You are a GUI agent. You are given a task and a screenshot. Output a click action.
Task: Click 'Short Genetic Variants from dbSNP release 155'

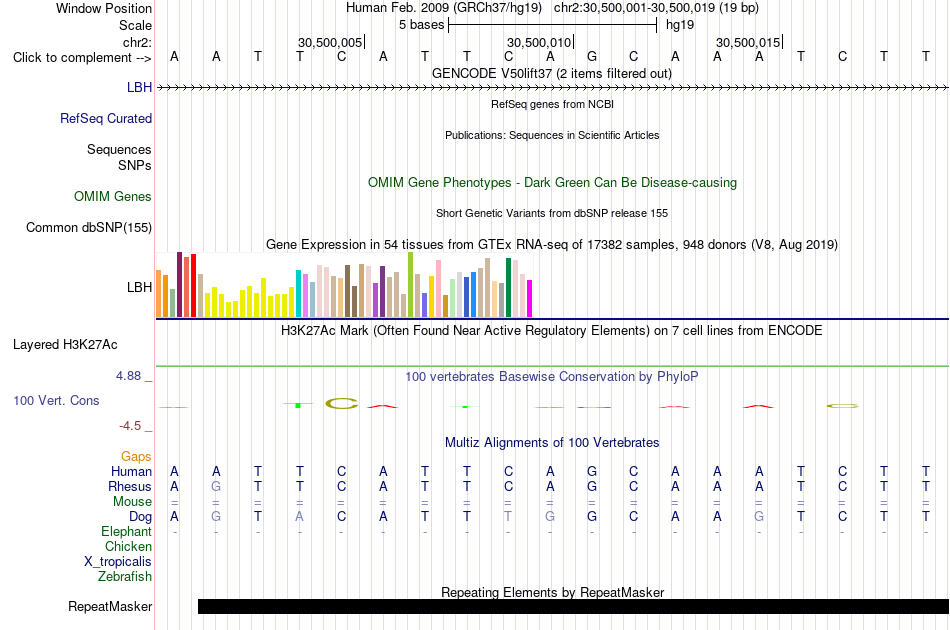pyautogui.click(x=552, y=213)
